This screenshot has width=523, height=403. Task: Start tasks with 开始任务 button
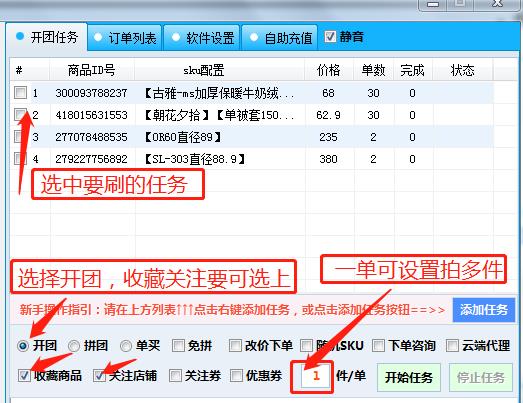coord(409,377)
